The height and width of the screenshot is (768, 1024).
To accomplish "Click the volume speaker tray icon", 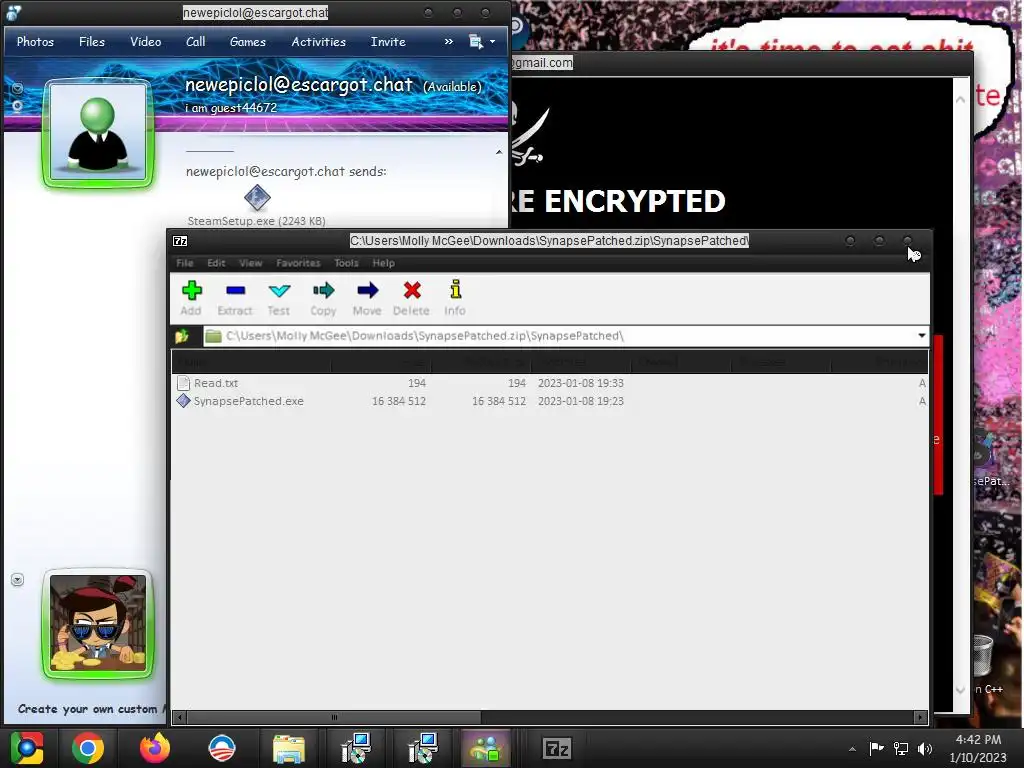I will (925, 748).
